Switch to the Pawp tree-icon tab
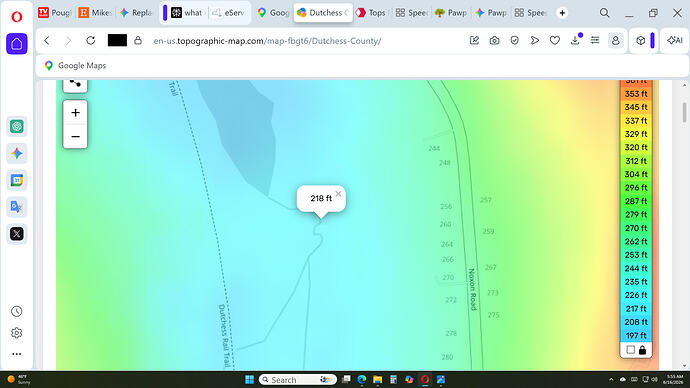Screen dimensions: 690x388 (451, 13)
